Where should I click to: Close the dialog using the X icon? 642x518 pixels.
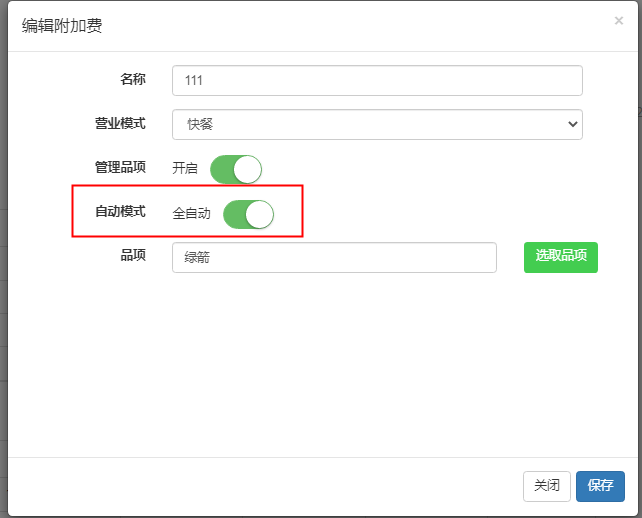pos(618,21)
